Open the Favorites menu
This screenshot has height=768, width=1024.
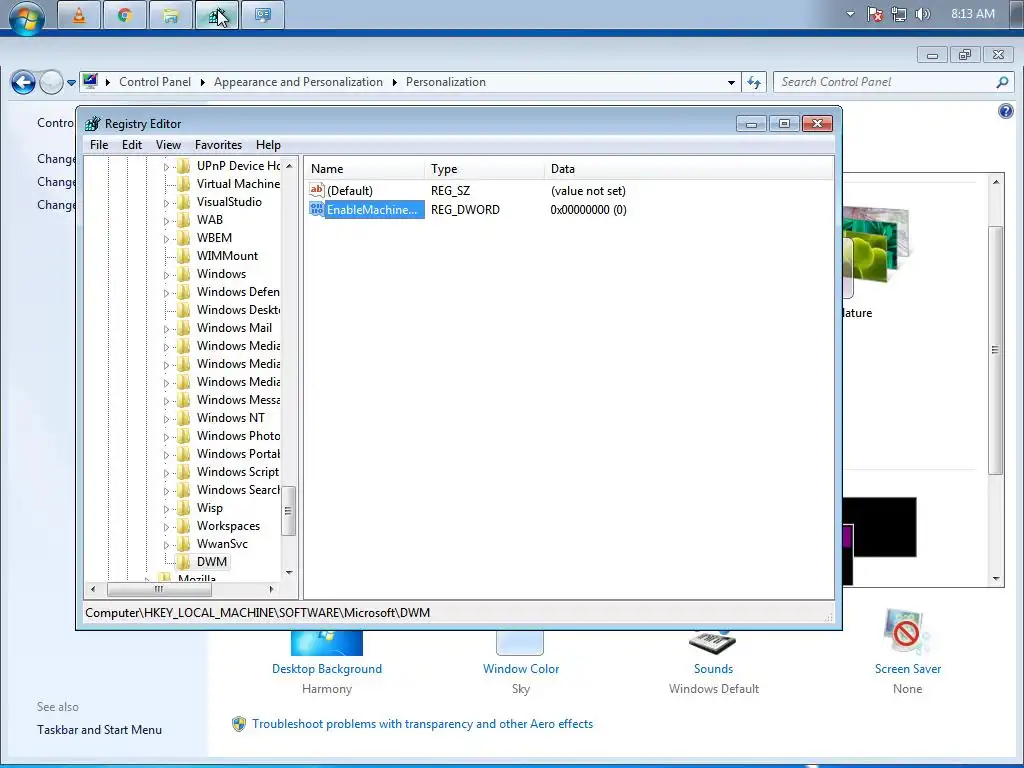218,145
